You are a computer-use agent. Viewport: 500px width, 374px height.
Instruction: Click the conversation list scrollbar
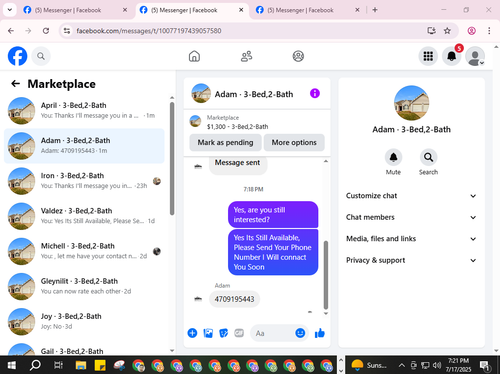tap(172, 159)
